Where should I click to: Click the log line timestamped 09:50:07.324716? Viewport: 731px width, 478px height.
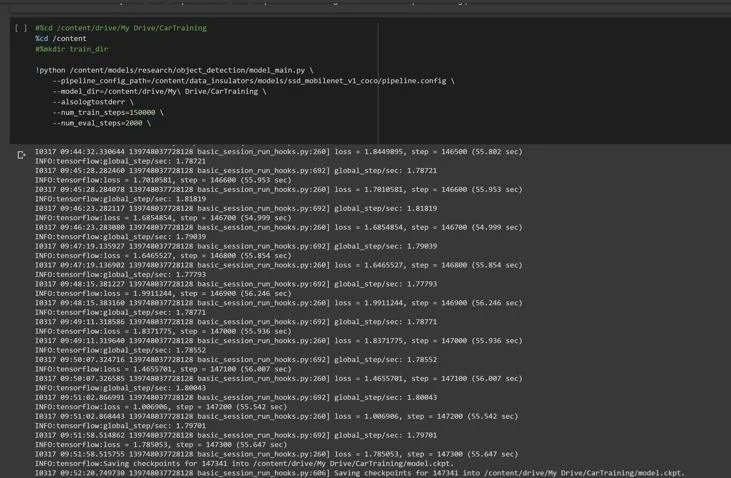(236, 360)
